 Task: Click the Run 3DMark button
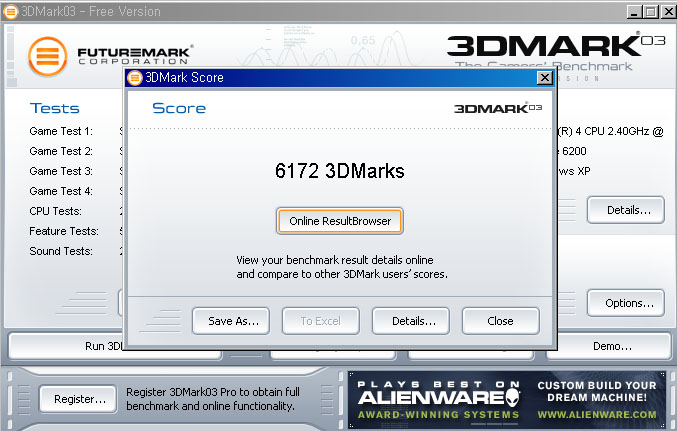[115, 346]
